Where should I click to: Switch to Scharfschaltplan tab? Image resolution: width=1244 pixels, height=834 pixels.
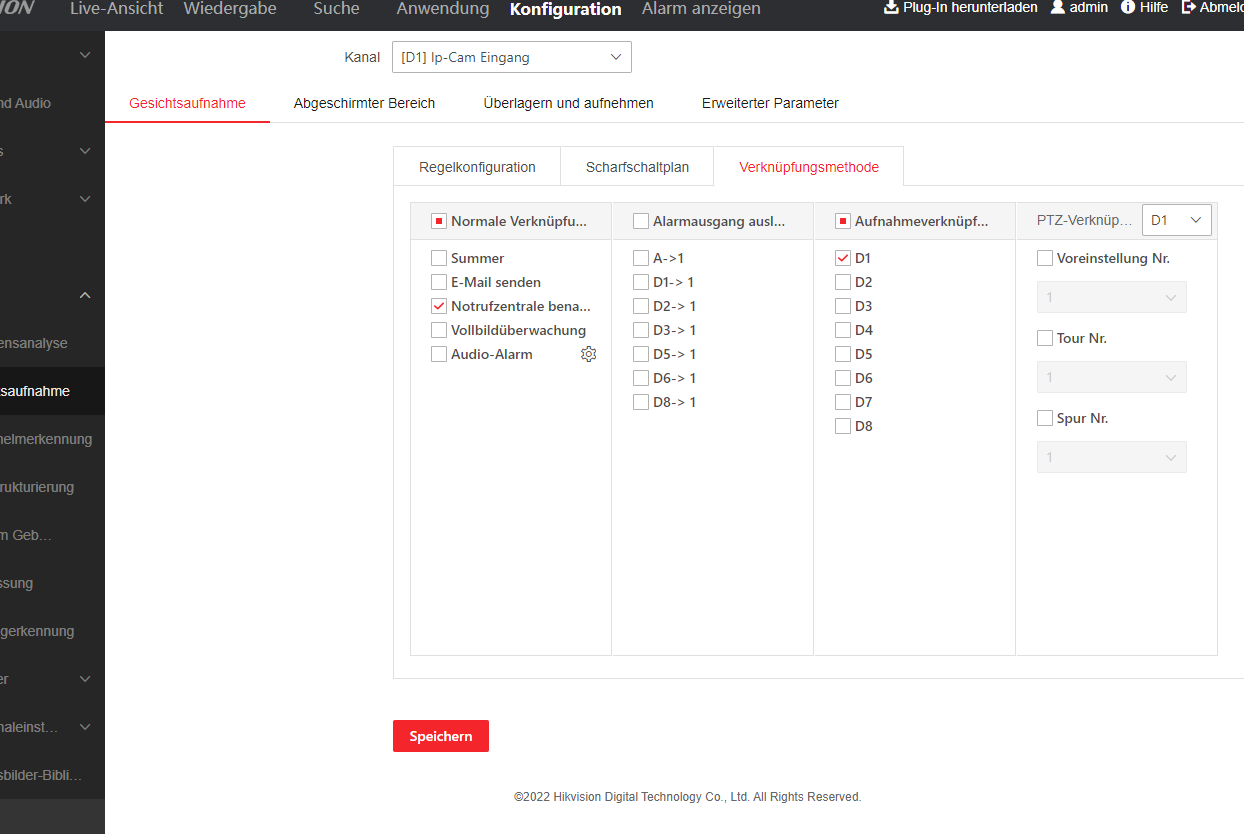(637, 167)
